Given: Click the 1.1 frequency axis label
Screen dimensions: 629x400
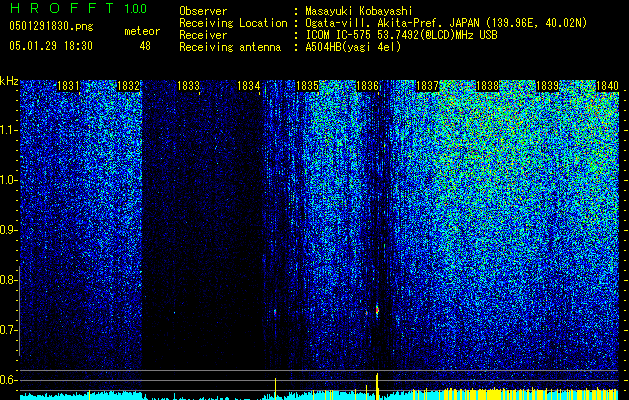Looking at the screenshot, I should 8,130.
